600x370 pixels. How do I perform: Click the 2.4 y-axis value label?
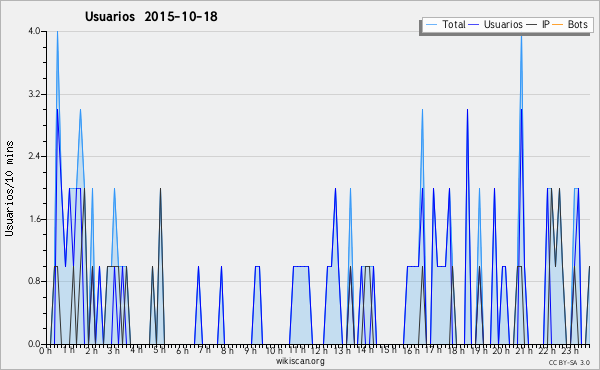(34, 156)
